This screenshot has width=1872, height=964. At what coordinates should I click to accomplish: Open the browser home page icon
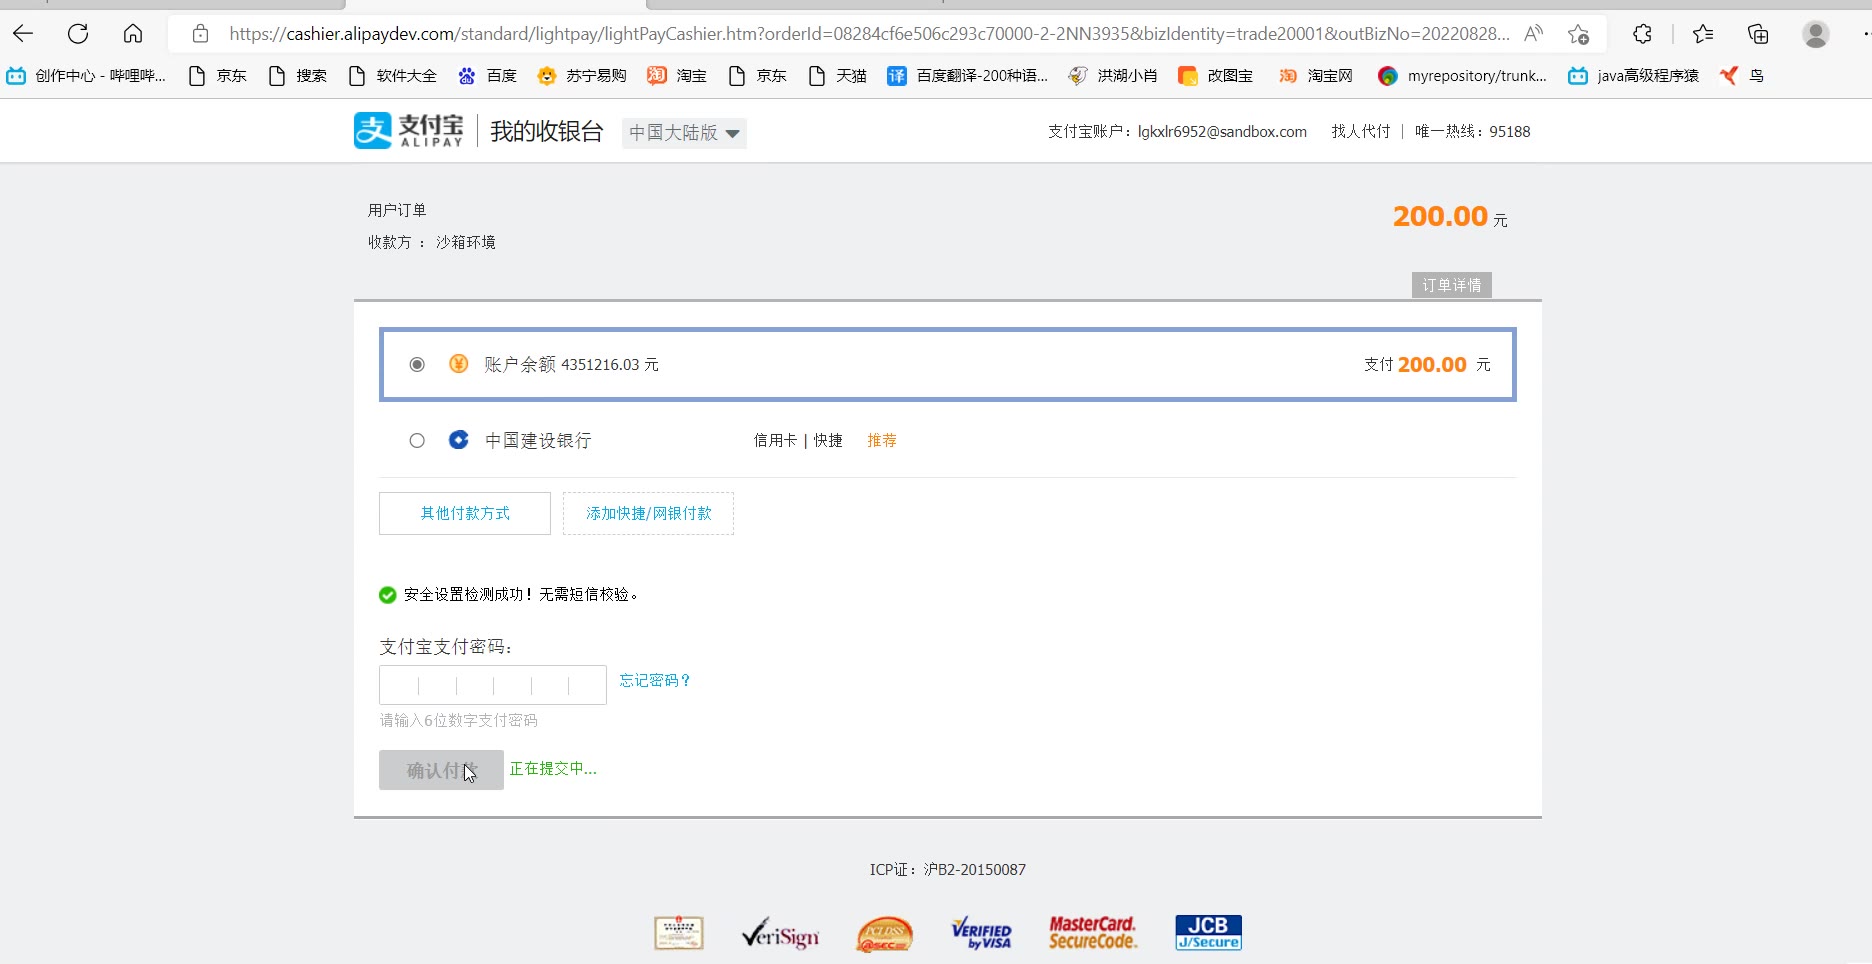[x=133, y=34]
